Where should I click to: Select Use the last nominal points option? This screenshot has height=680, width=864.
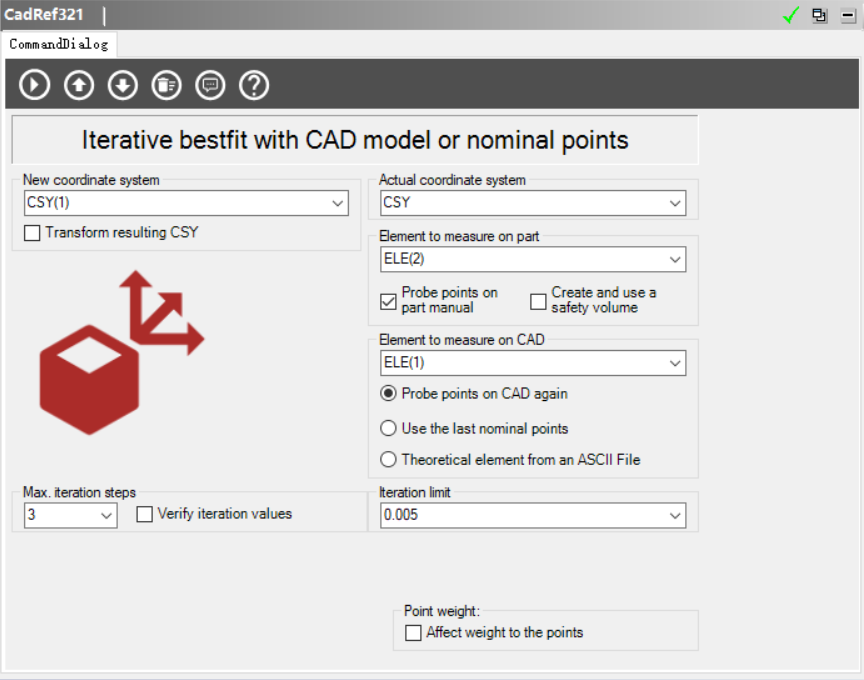389,428
